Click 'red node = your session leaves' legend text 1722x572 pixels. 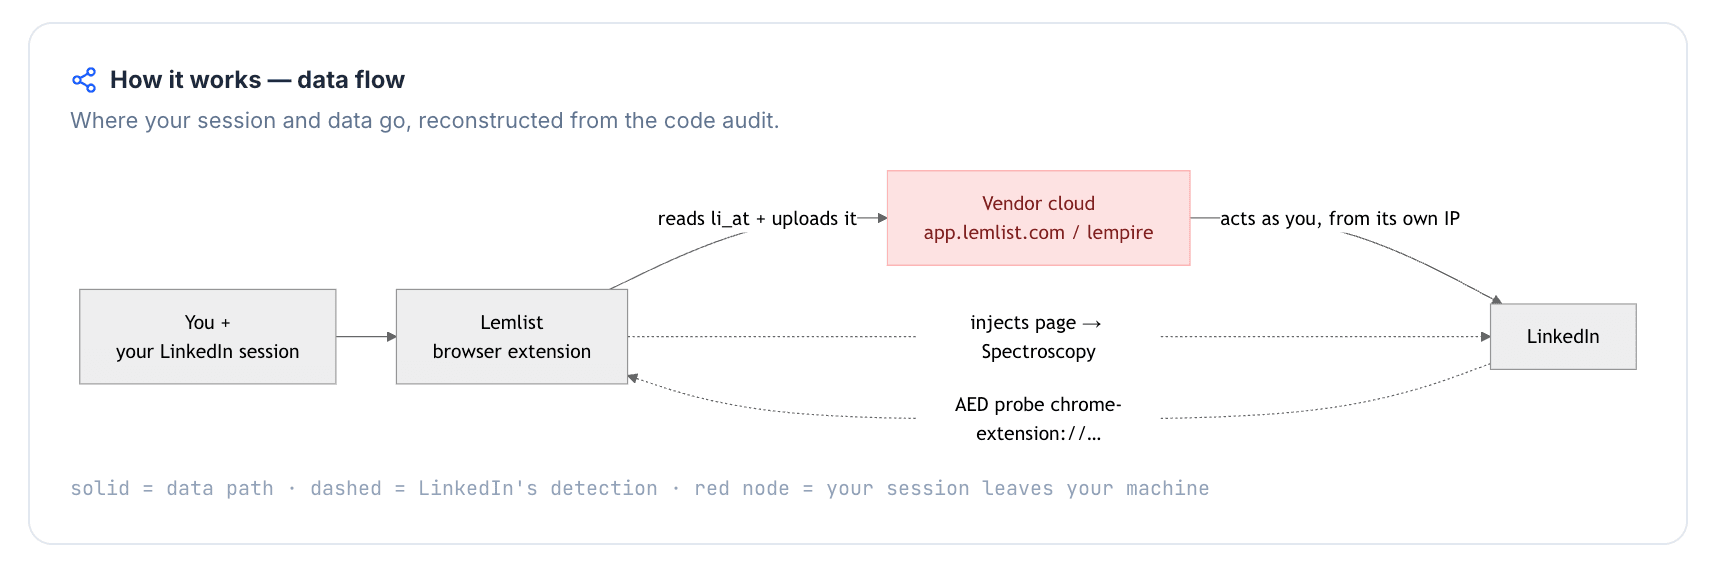coord(873,488)
